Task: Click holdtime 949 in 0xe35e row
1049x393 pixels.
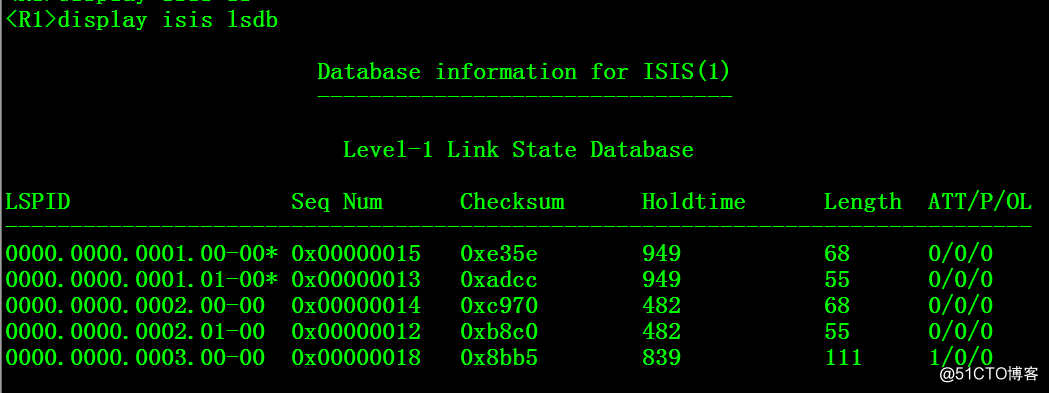Action: click(662, 254)
